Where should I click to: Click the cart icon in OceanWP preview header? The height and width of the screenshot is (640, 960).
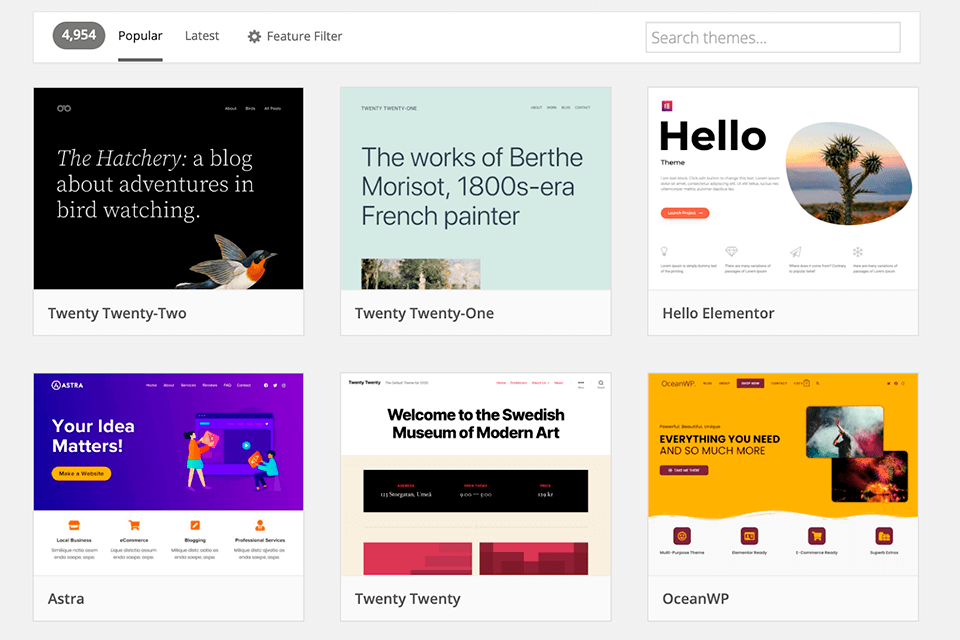pos(806,383)
